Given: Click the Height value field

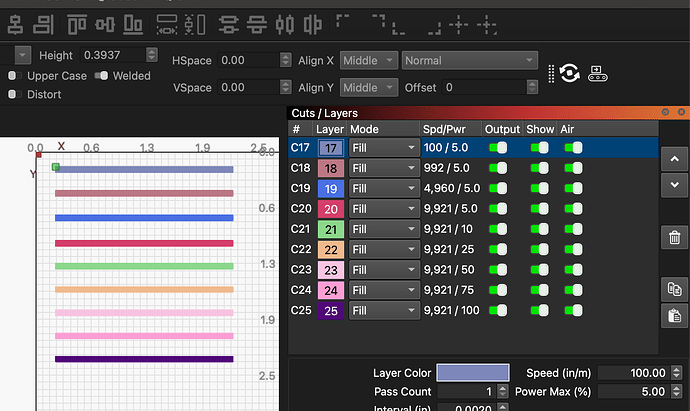Looking at the screenshot, I should (114, 55).
